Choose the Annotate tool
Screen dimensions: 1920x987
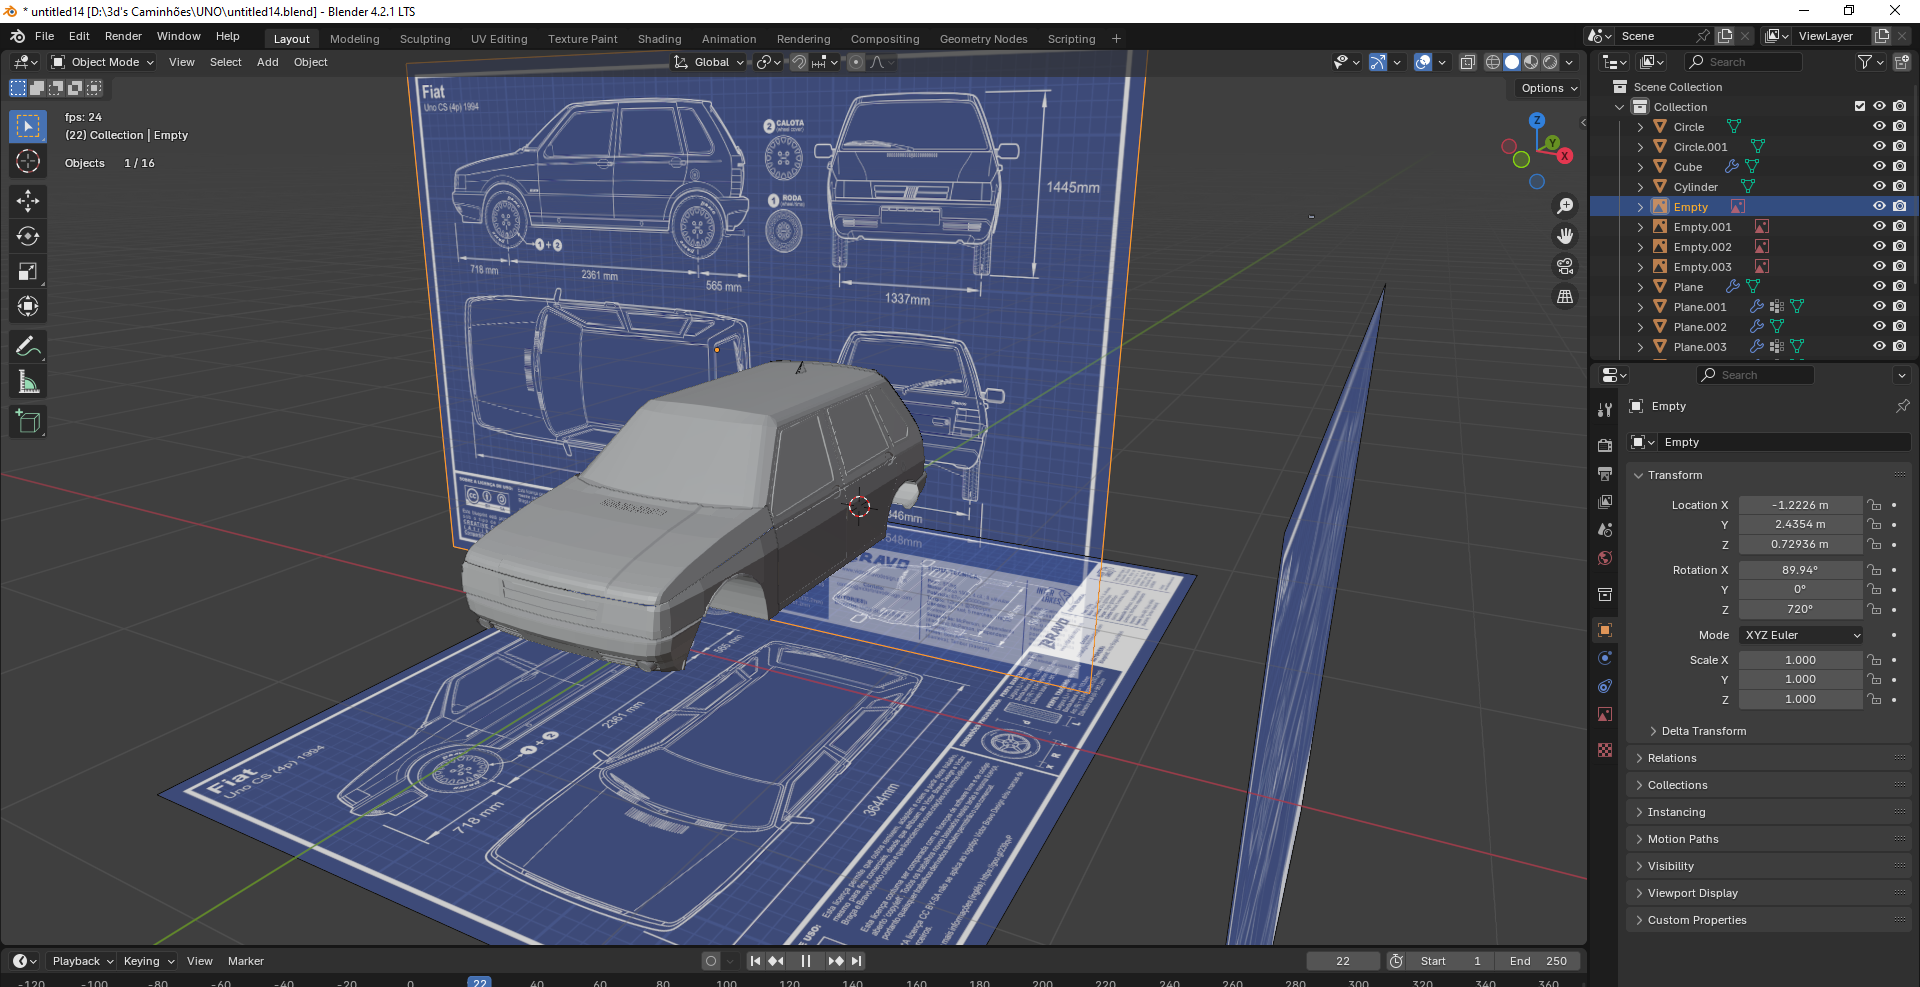click(x=28, y=347)
